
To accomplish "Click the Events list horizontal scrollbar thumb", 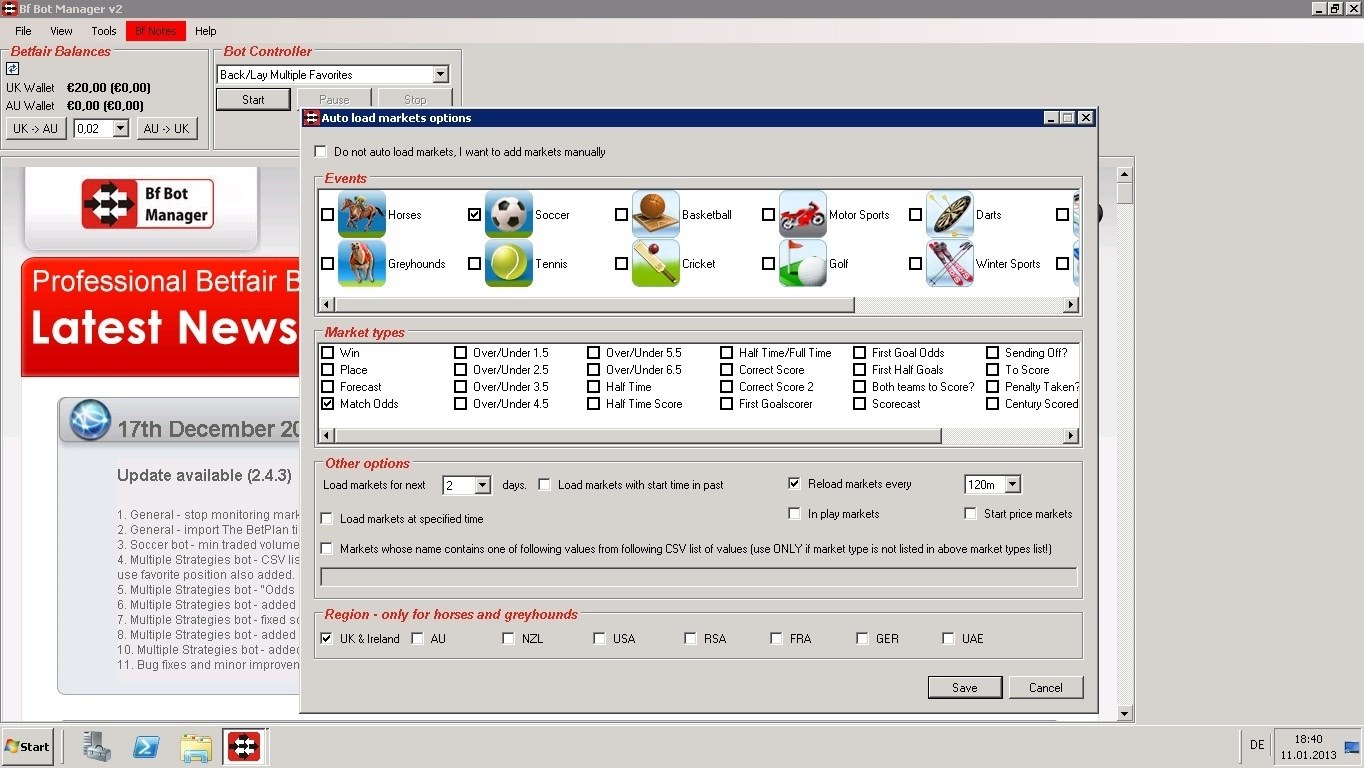I will point(594,305).
